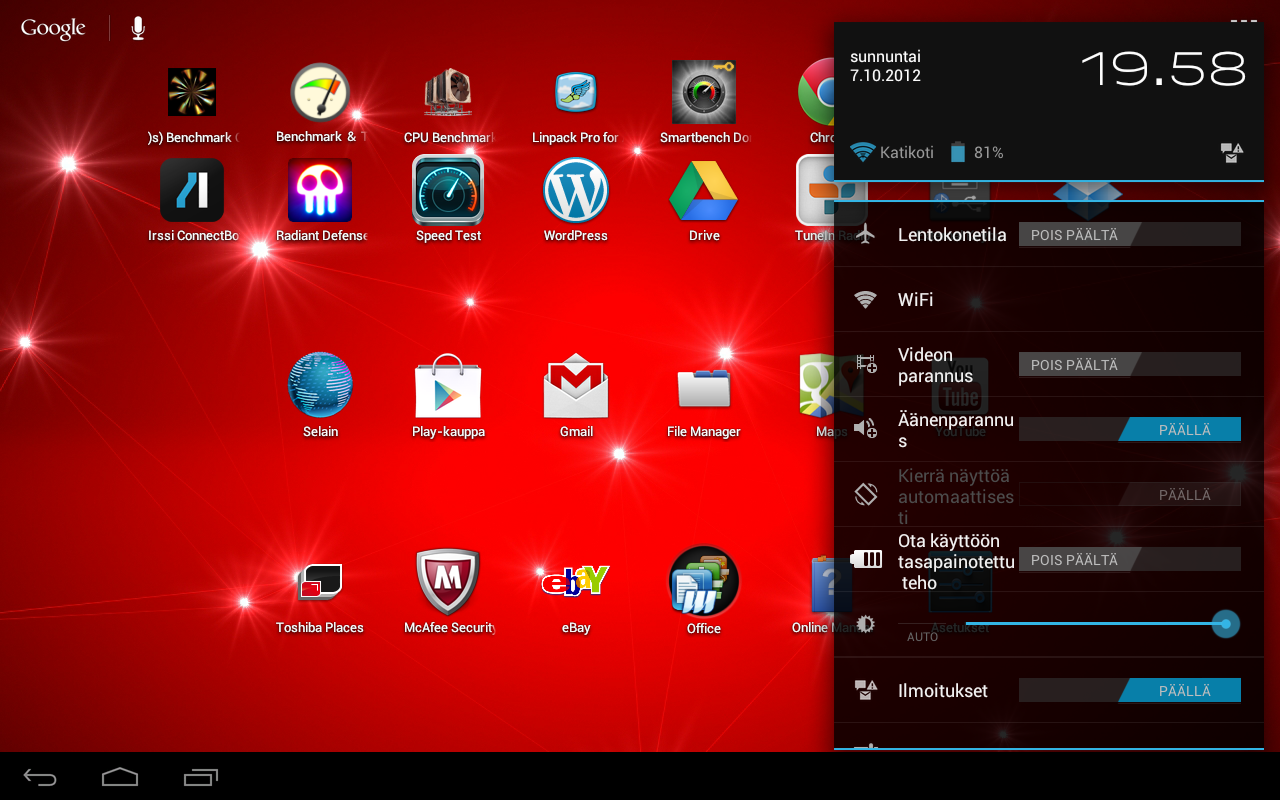This screenshot has width=1280, height=800.
Task: Open the WiFi settings row
Action: tap(1049, 299)
